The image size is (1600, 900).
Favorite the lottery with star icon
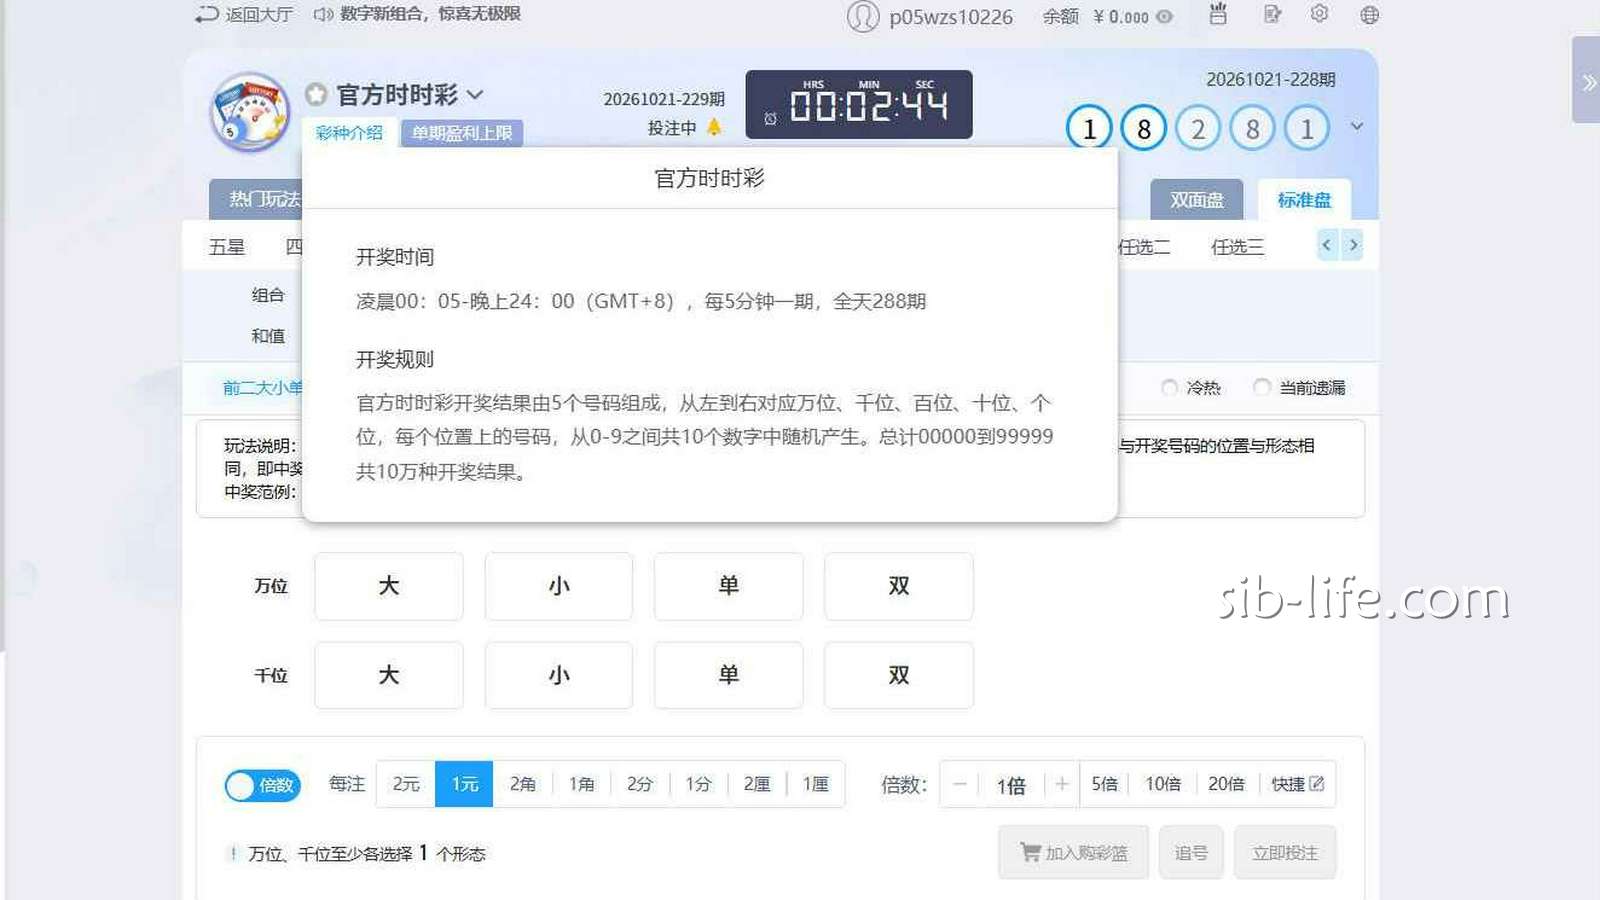(x=316, y=95)
